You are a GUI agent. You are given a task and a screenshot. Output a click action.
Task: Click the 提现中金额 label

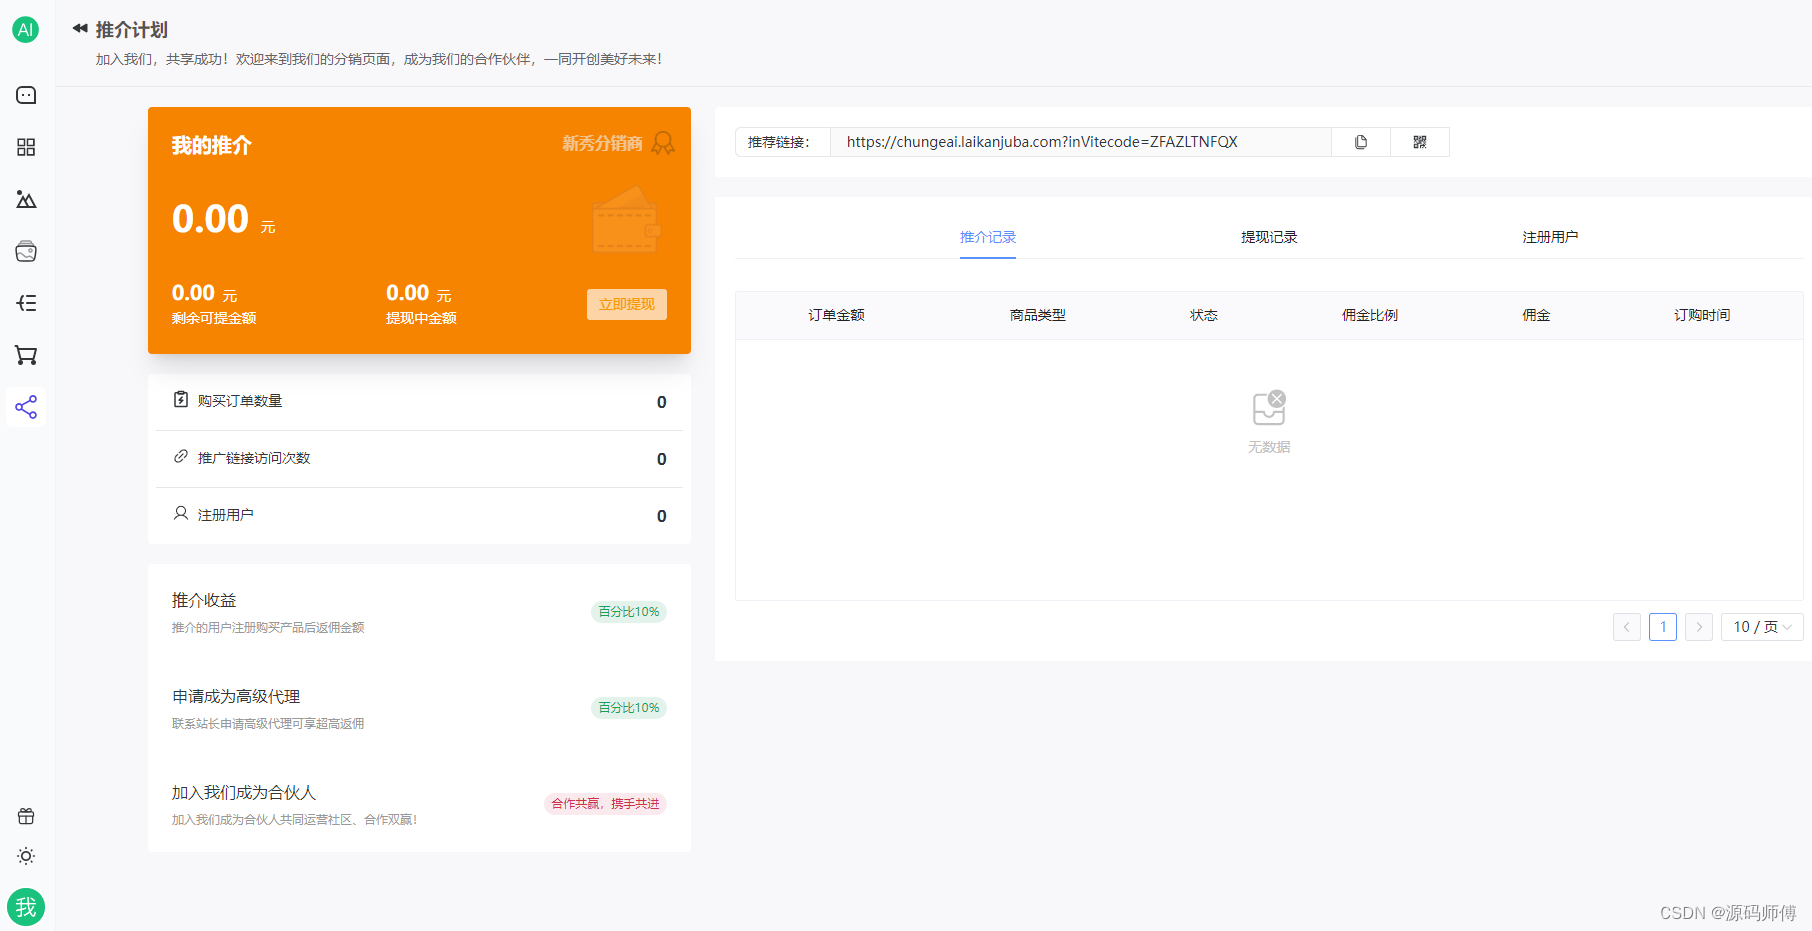point(421,318)
